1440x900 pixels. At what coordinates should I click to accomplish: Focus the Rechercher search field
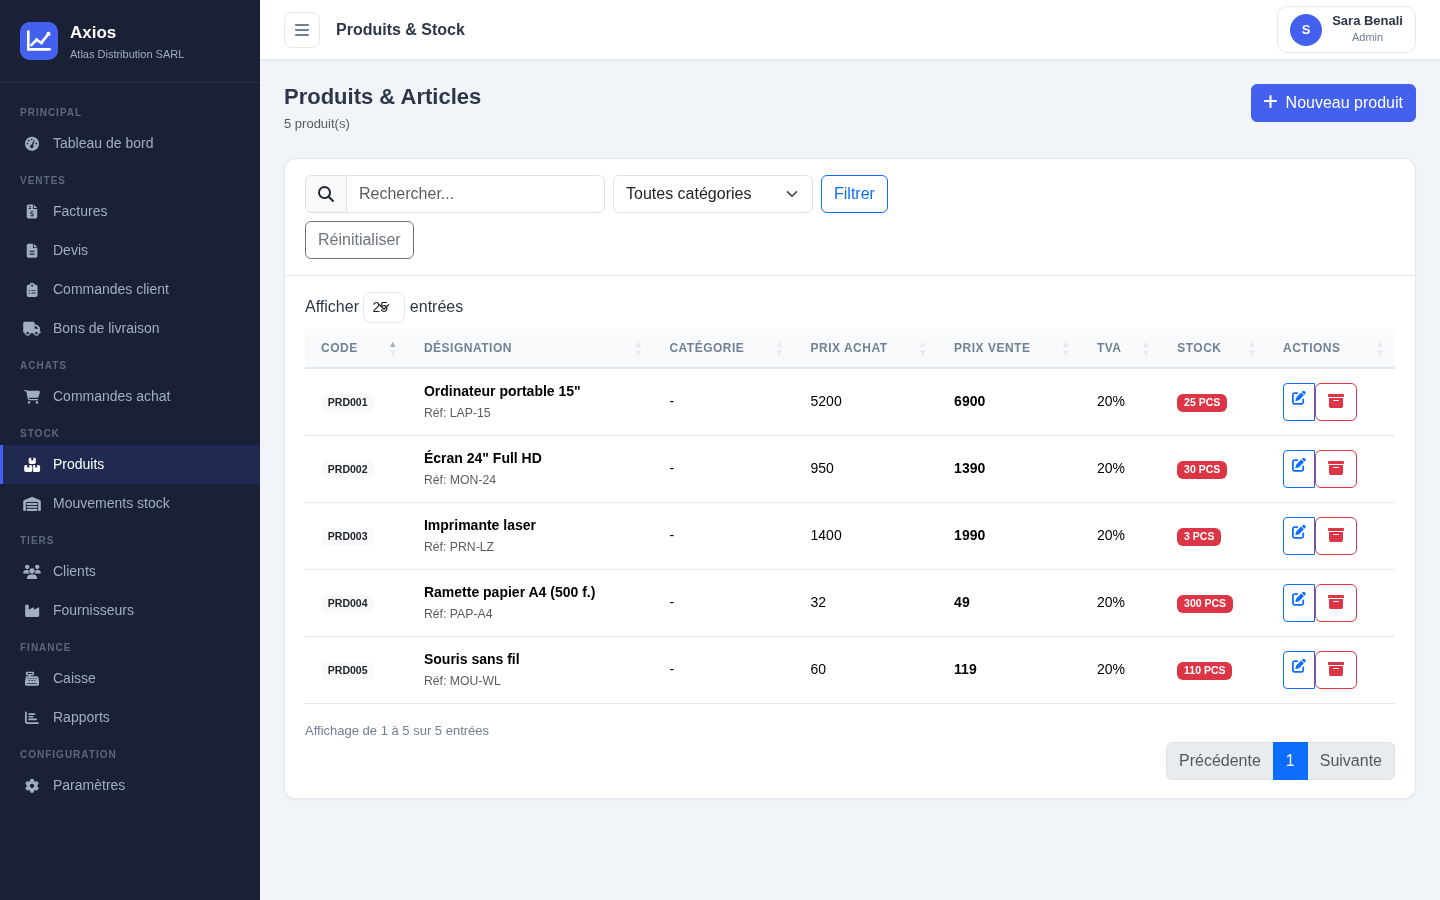click(475, 194)
